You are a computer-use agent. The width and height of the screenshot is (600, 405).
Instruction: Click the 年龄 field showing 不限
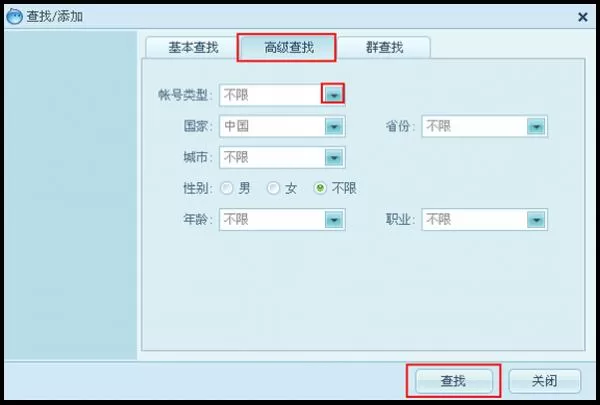pyautogui.click(x=282, y=219)
